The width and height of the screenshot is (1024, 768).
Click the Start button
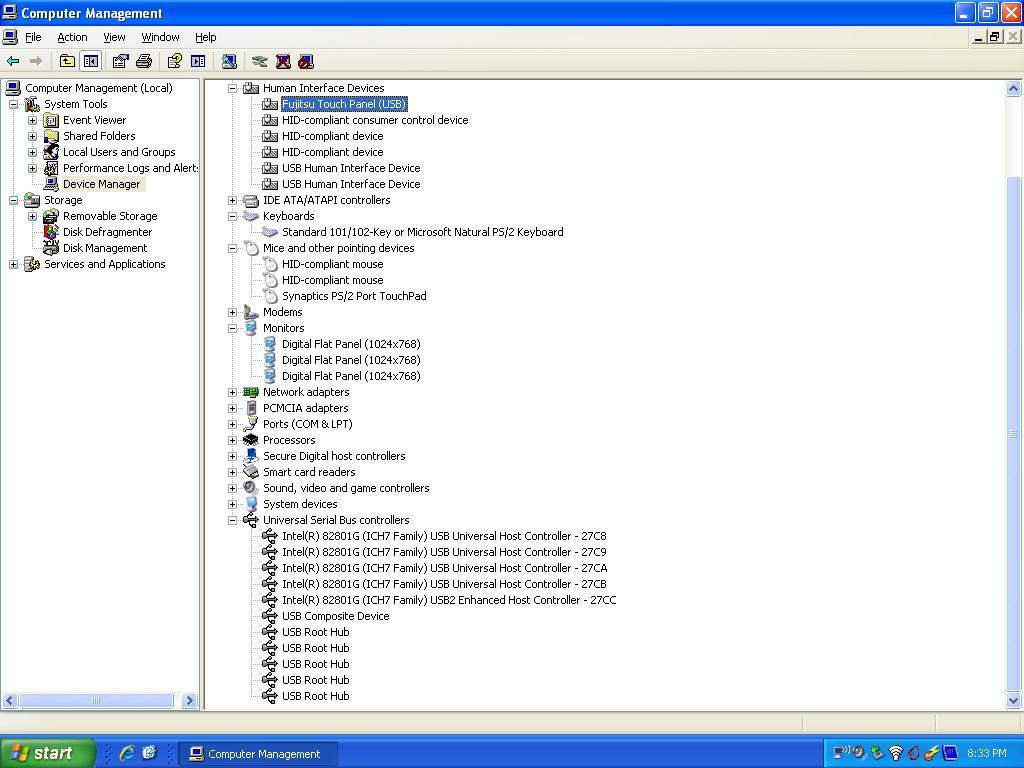pyautogui.click(x=47, y=753)
